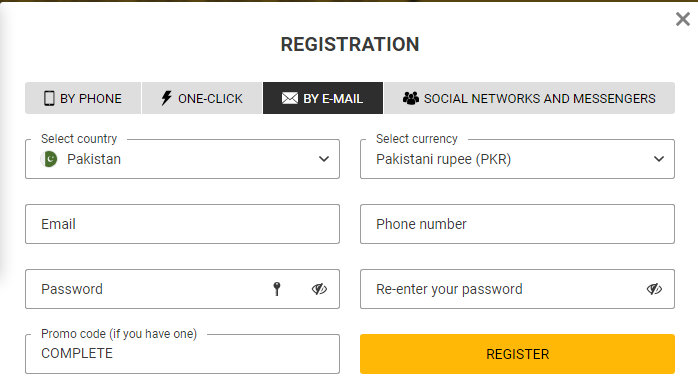Focus the Phone number field
The height and width of the screenshot is (380, 698).
pyautogui.click(x=517, y=224)
